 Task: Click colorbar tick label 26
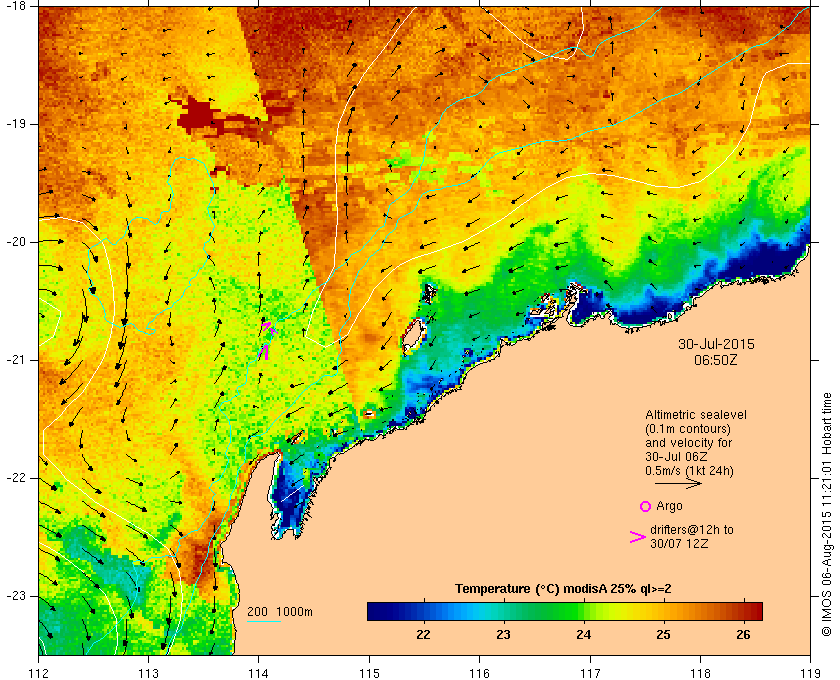(x=743, y=635)
